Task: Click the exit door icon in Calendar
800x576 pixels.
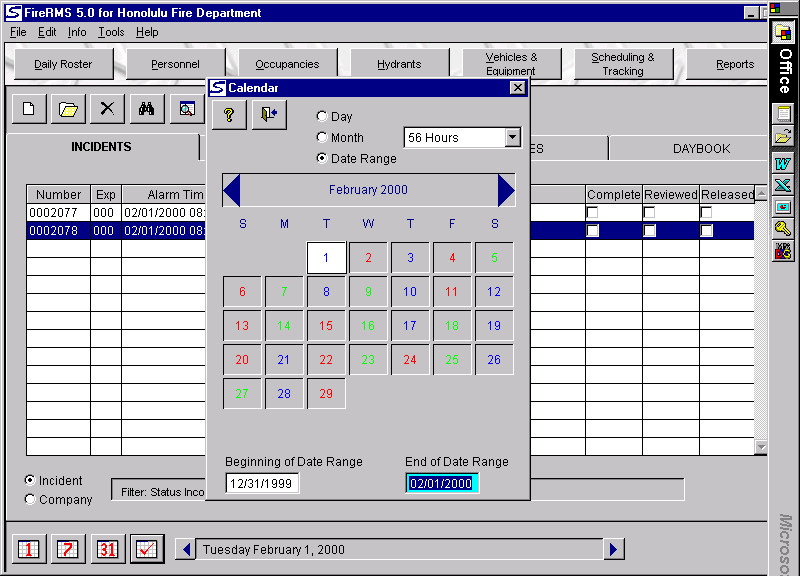Action: tap(268, 115)
